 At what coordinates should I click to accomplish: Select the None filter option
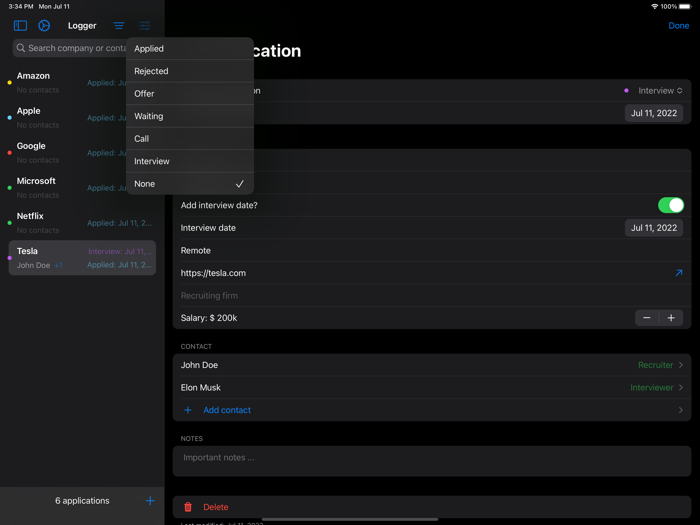pos(190,184)
